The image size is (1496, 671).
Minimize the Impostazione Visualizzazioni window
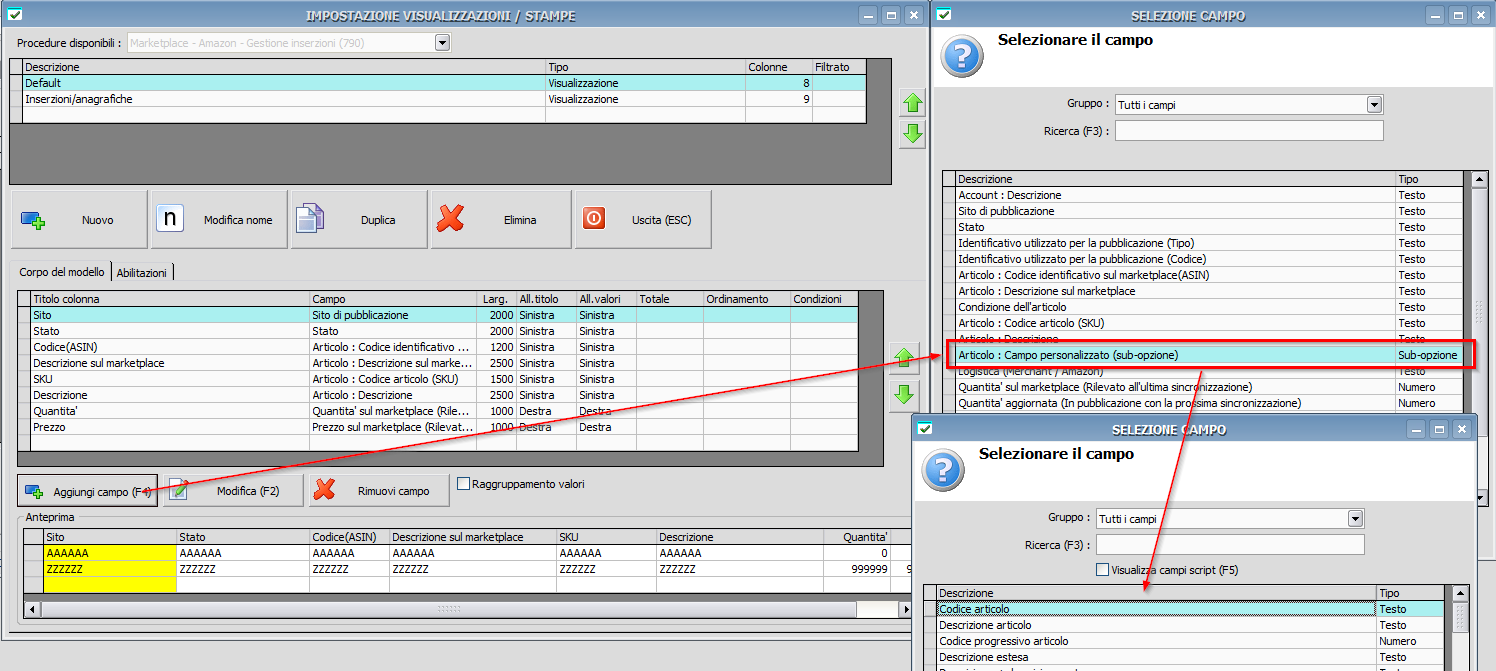[866, 15]
